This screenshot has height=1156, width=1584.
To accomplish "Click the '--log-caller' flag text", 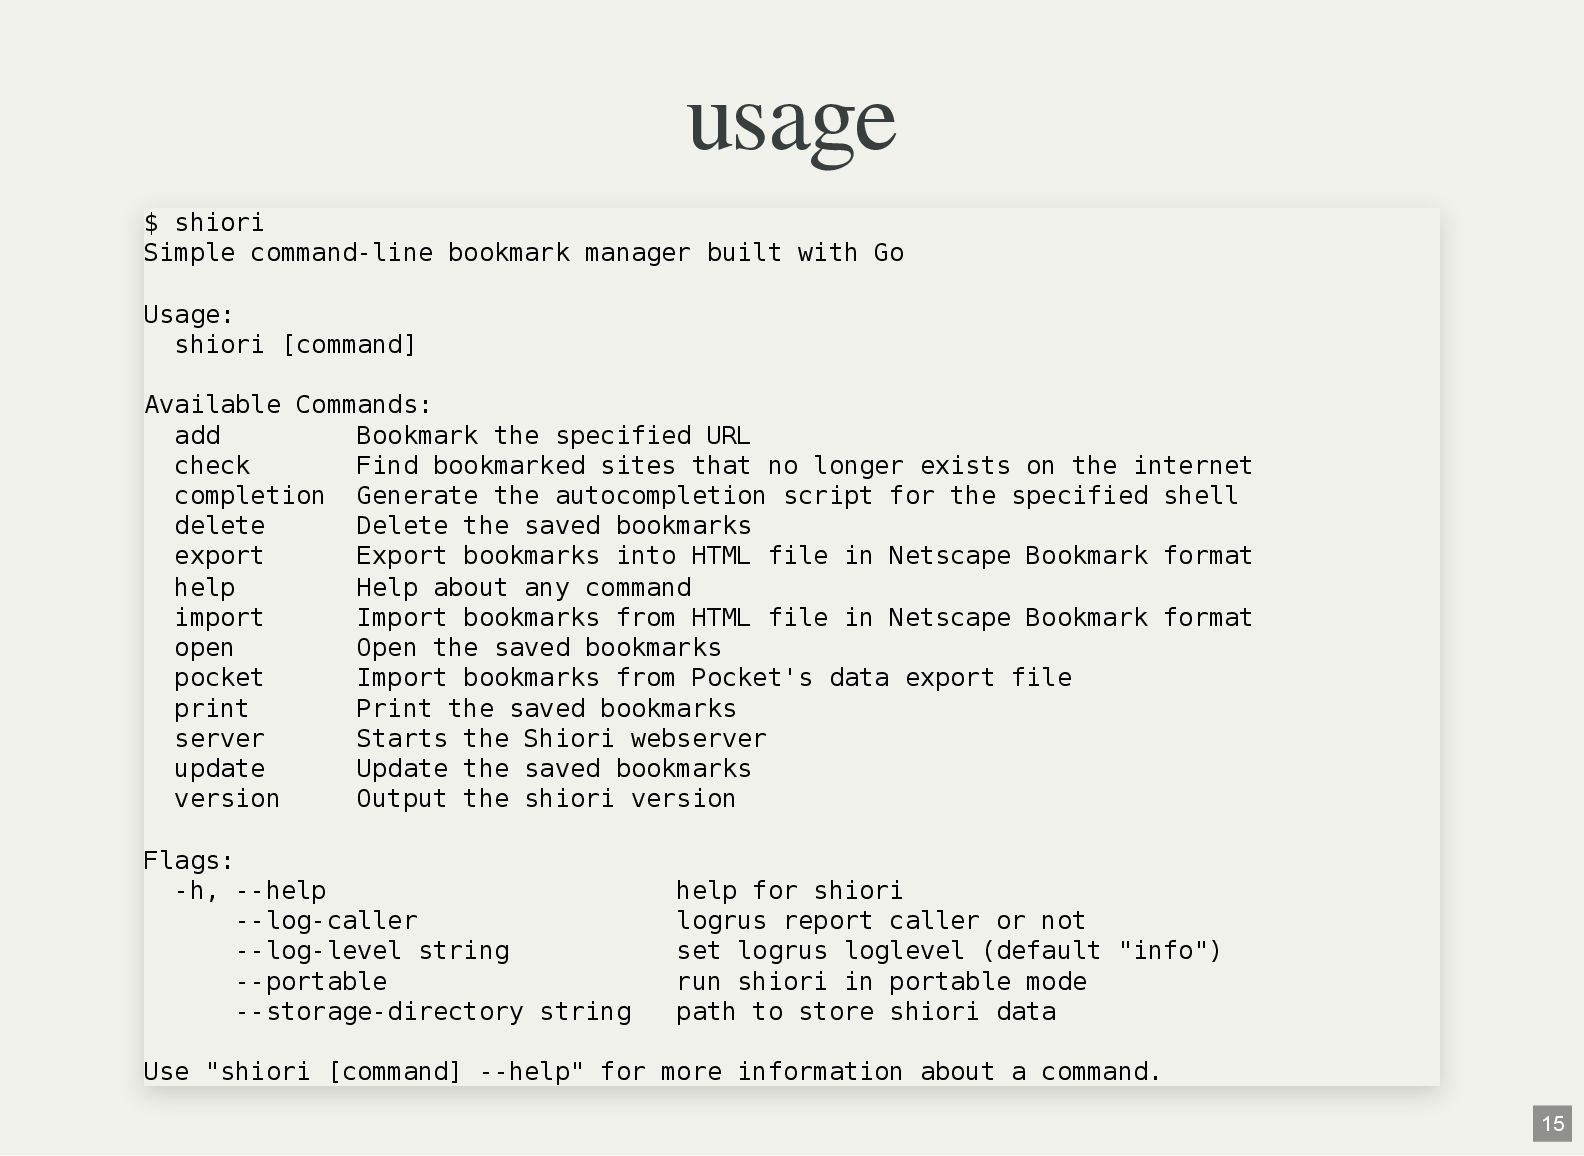I will (x=327, y=921).
